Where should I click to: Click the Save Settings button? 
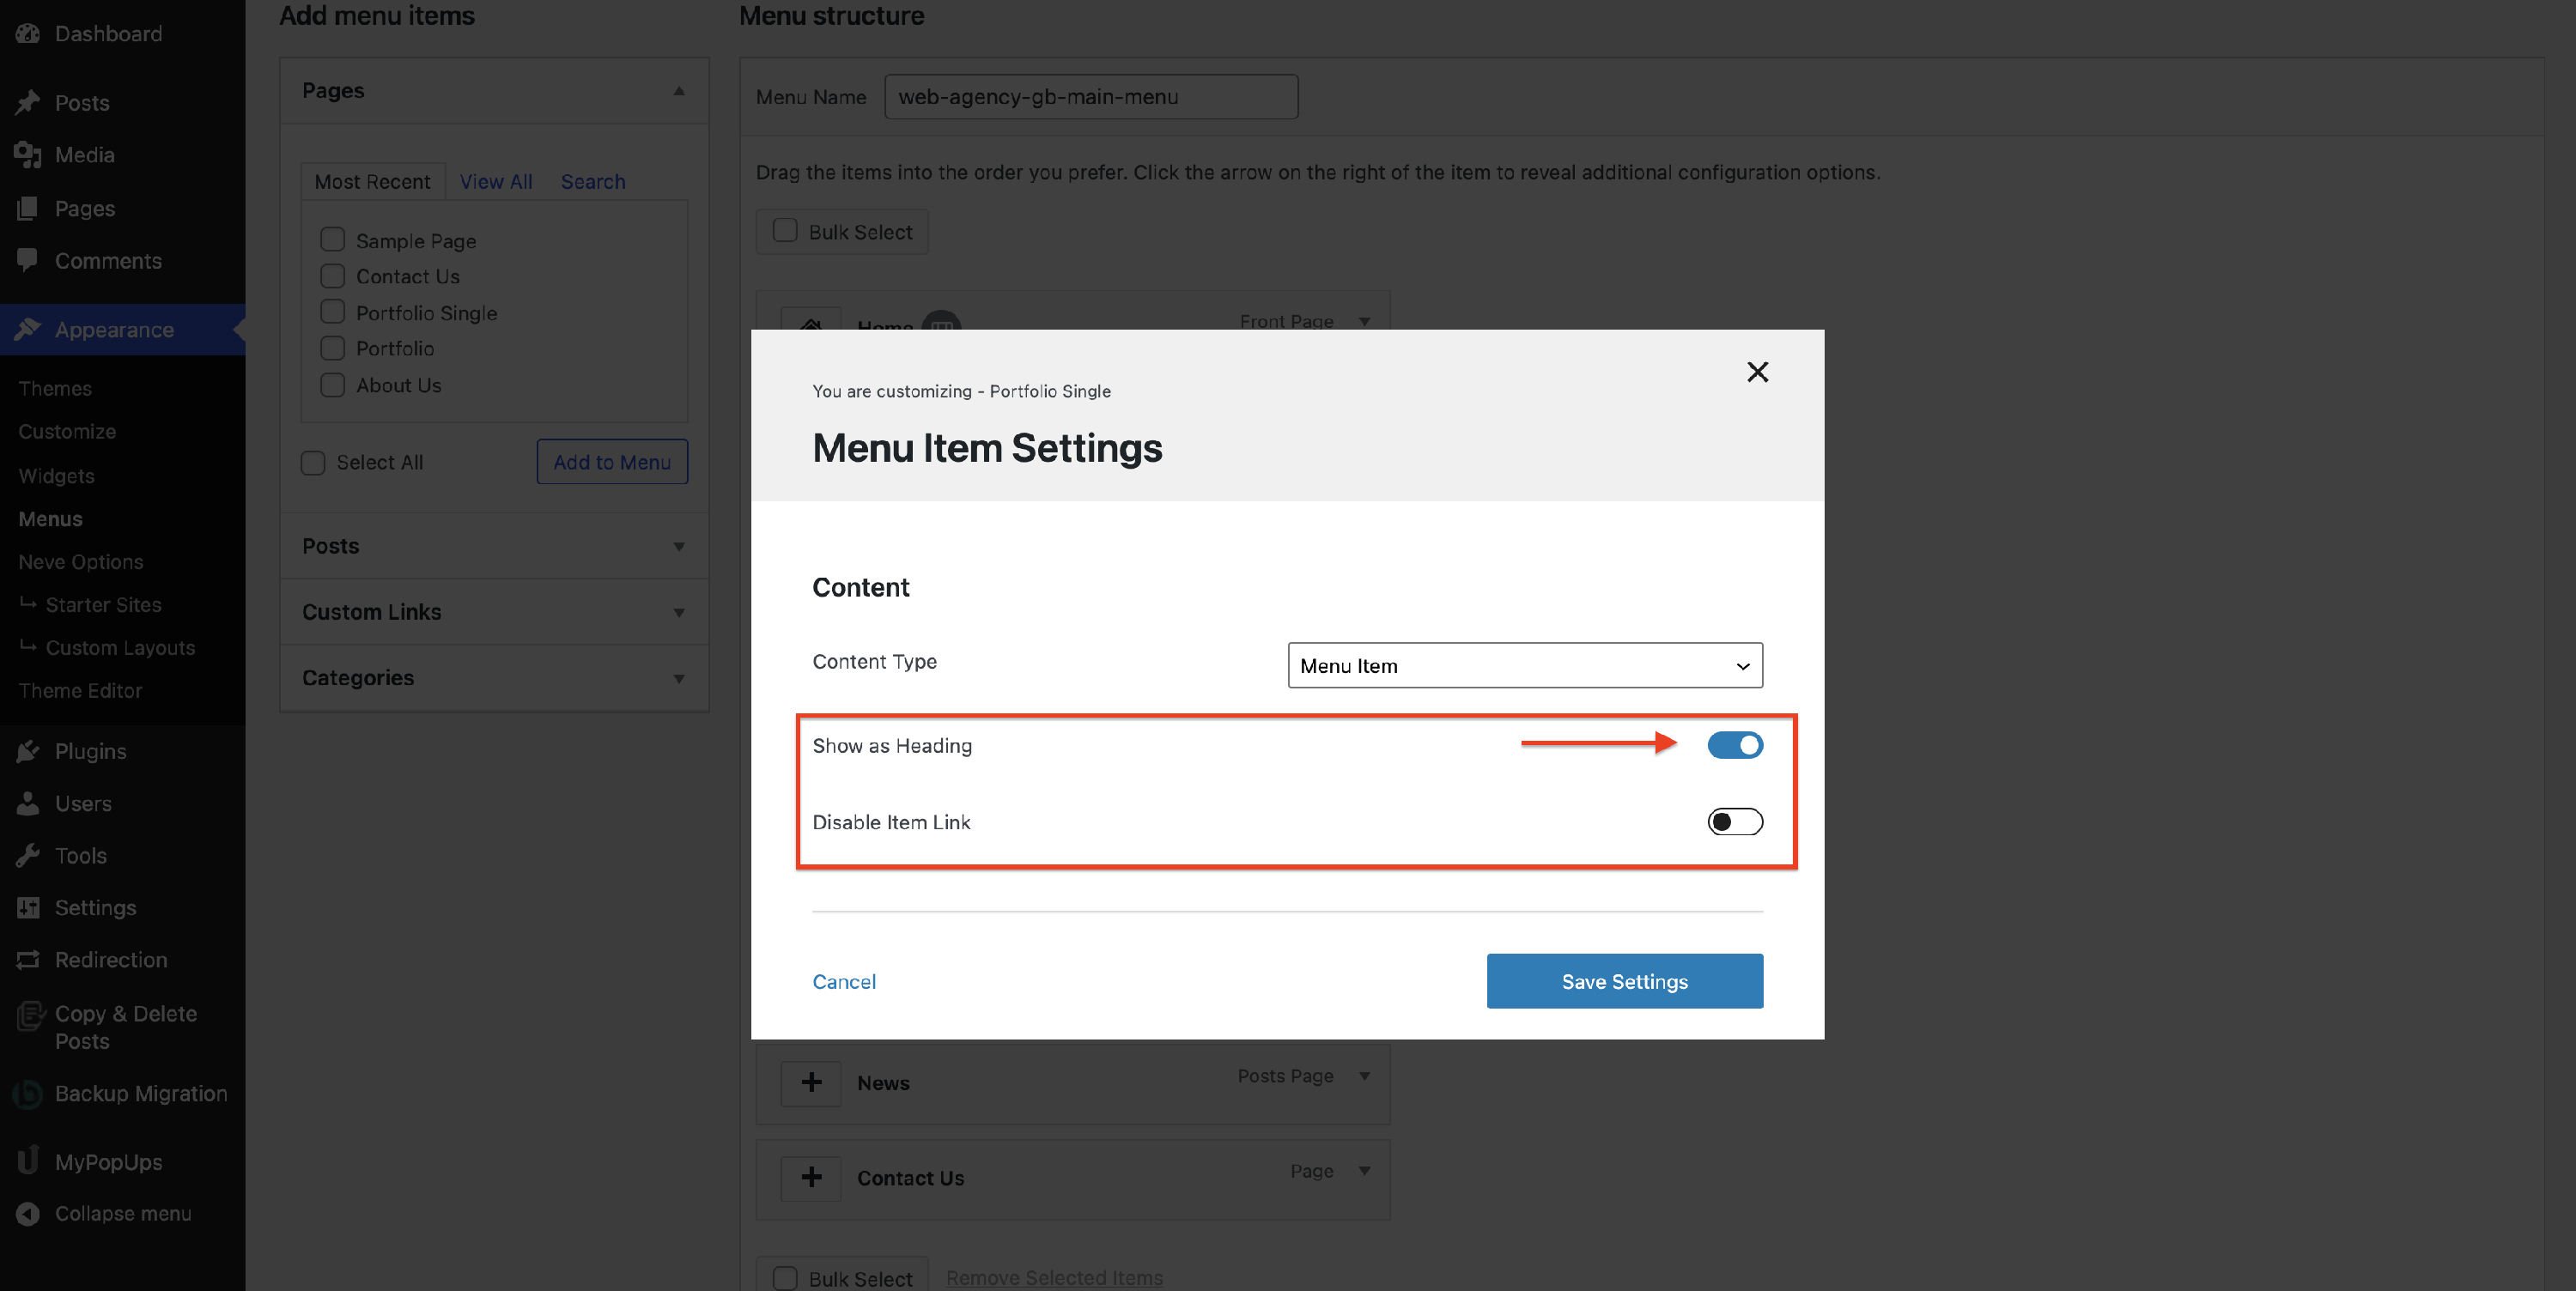pos(1624,981)
